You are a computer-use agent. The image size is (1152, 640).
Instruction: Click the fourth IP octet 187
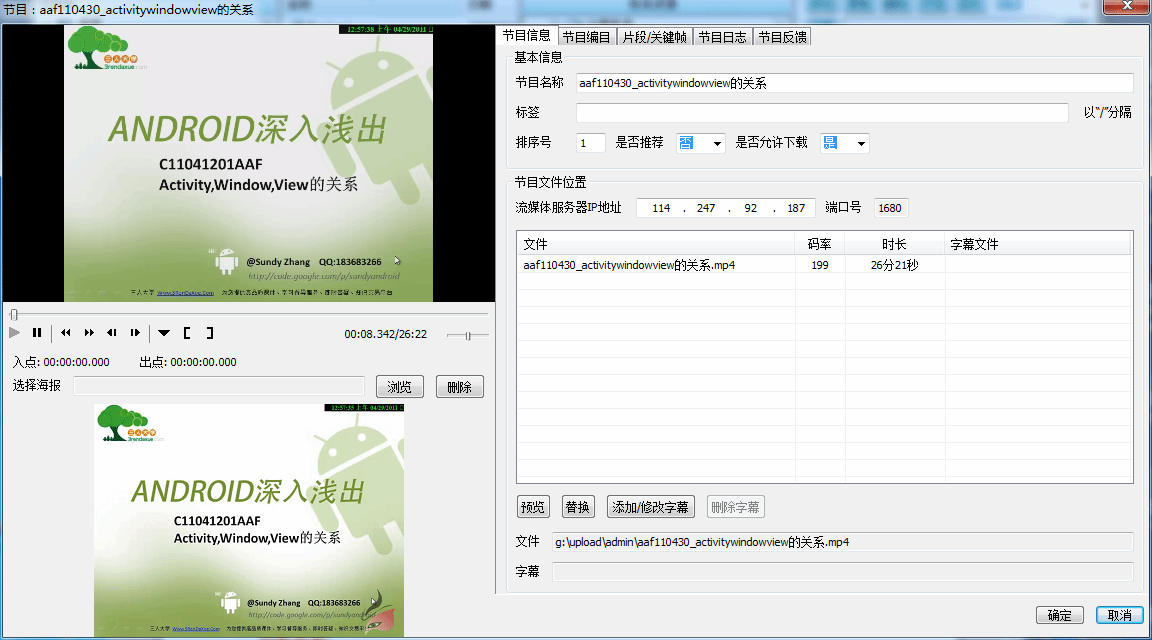coord(796,208)
